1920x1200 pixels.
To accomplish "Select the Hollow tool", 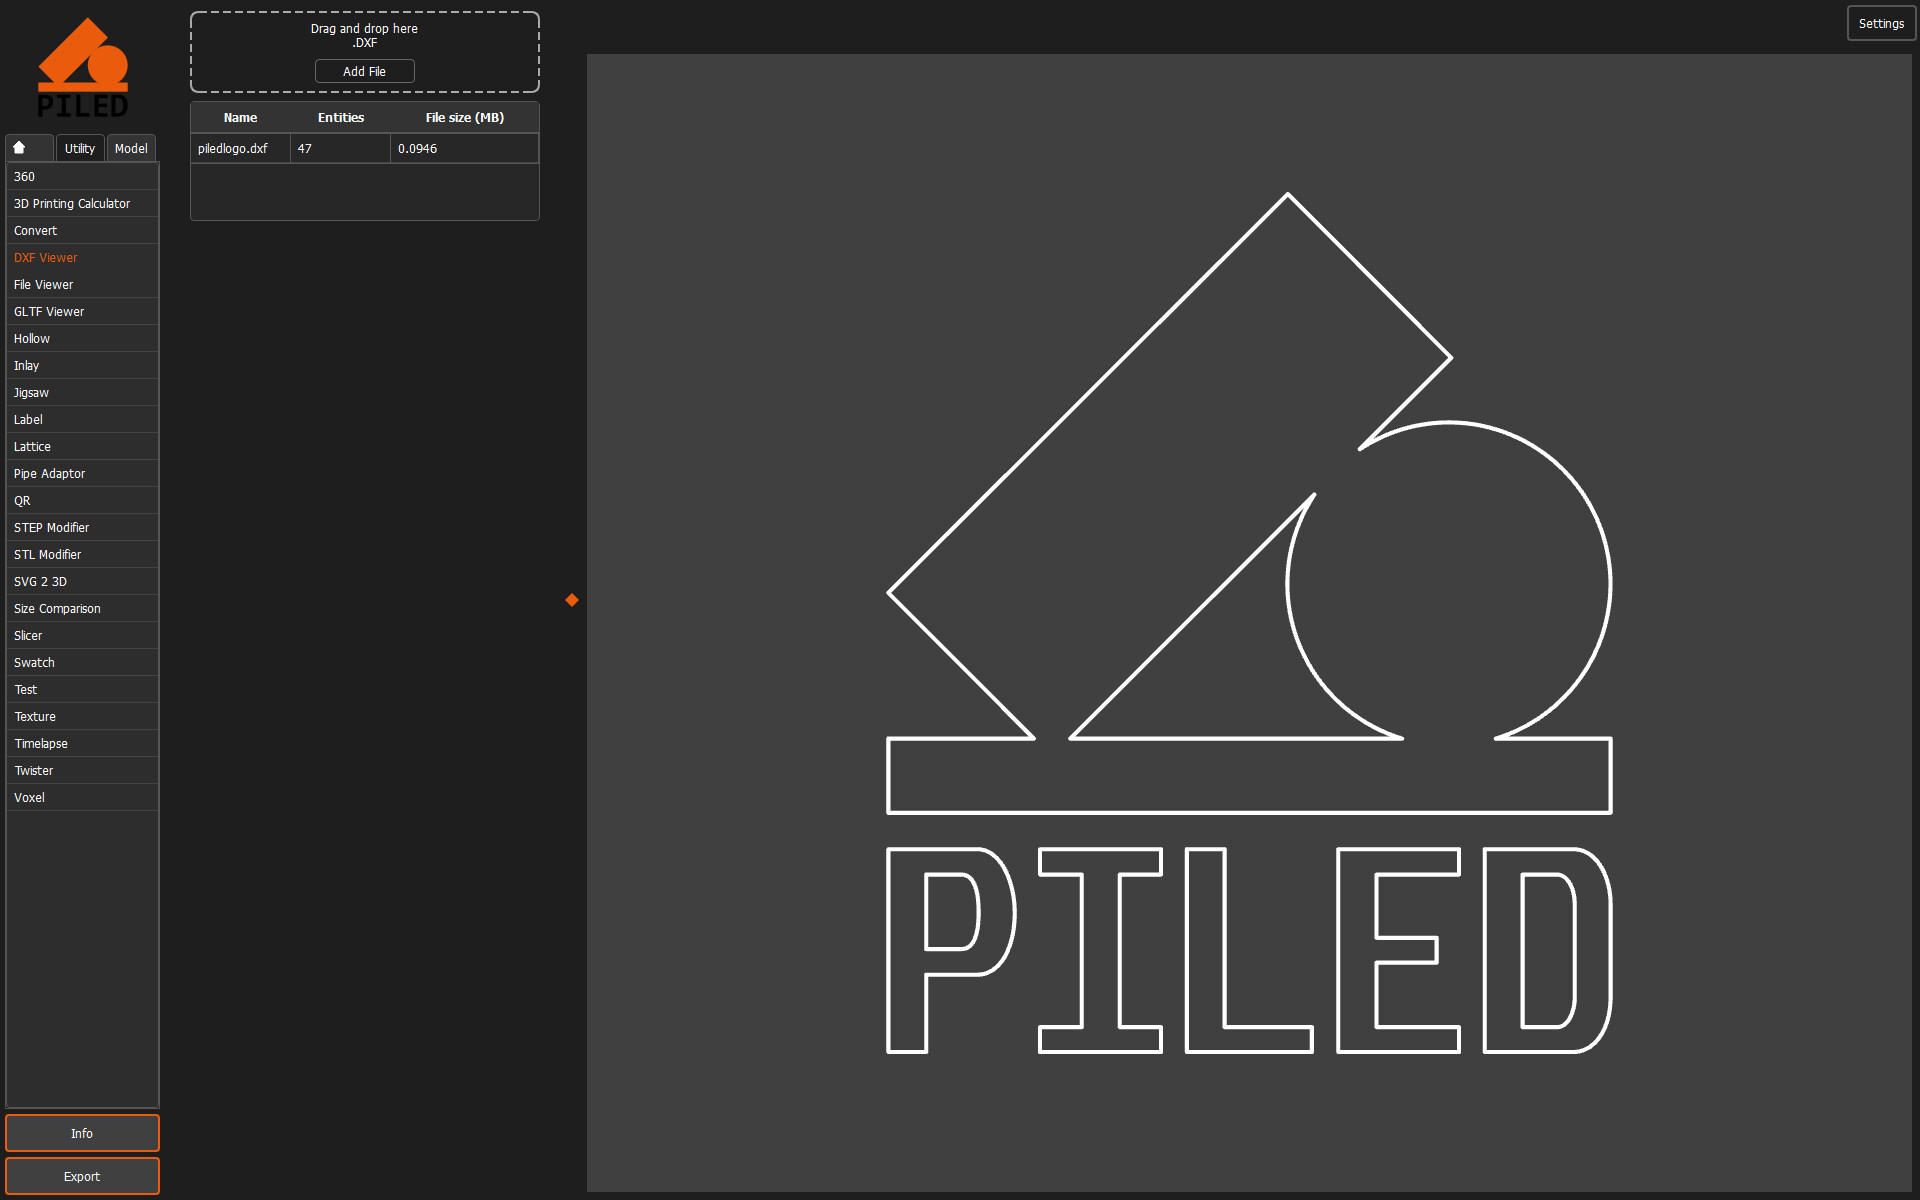I will click(x=82, y=338).
